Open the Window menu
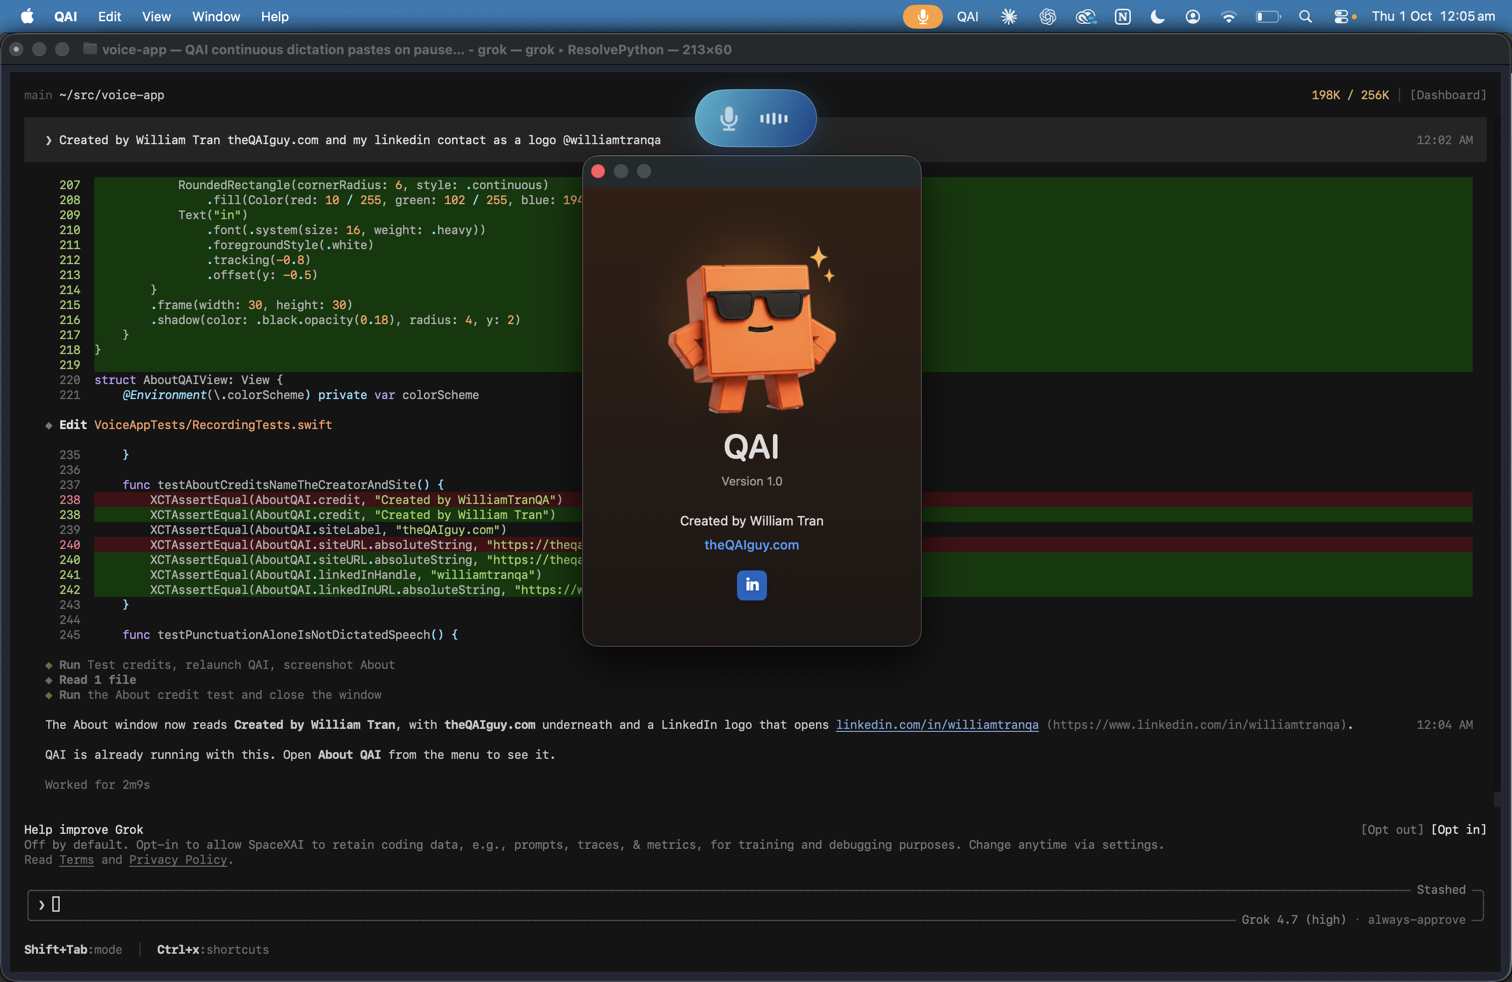 point(215,16)
